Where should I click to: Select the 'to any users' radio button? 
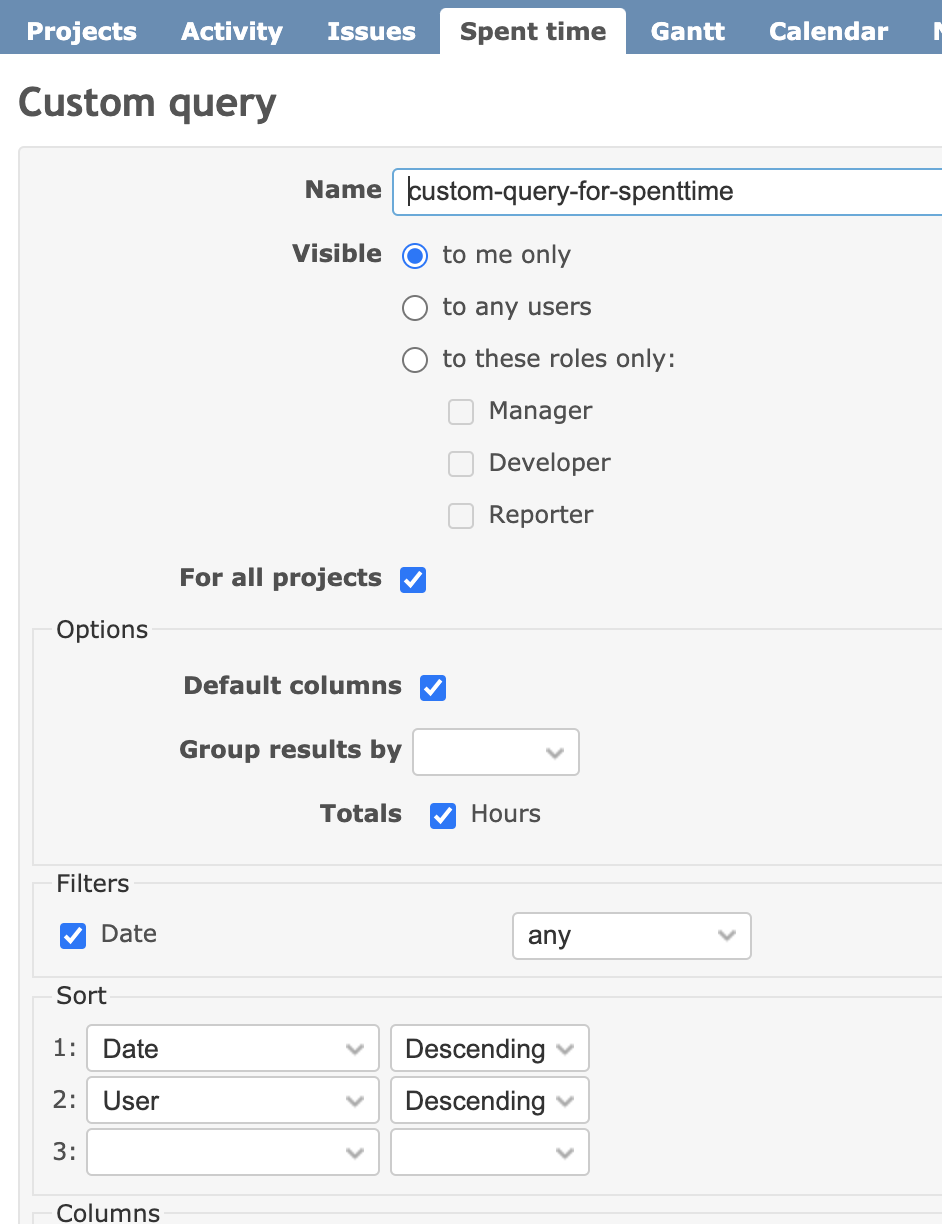pos(415,307)
